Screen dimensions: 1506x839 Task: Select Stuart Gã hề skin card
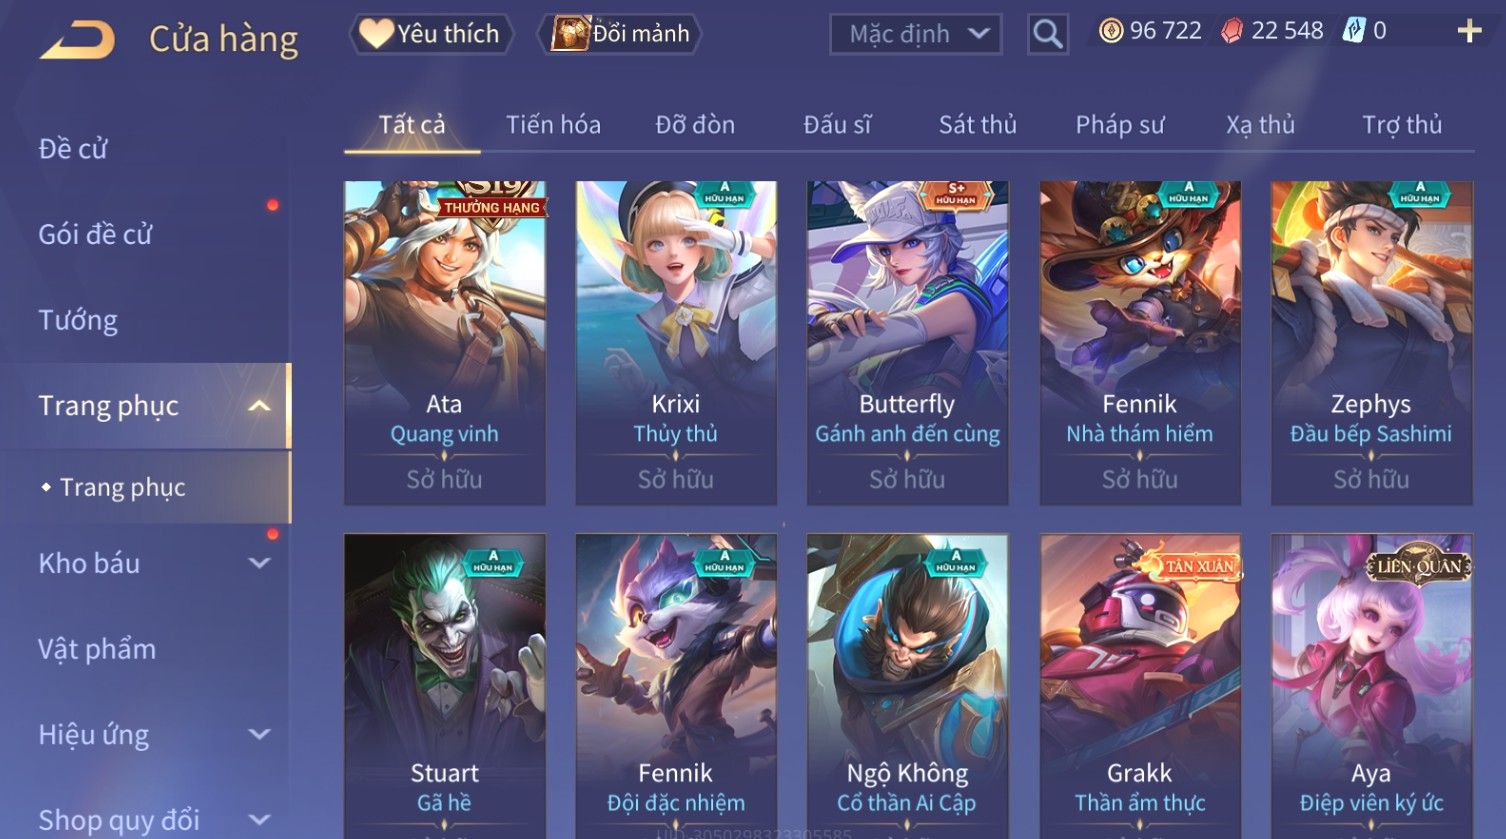(x=444, y=686)
